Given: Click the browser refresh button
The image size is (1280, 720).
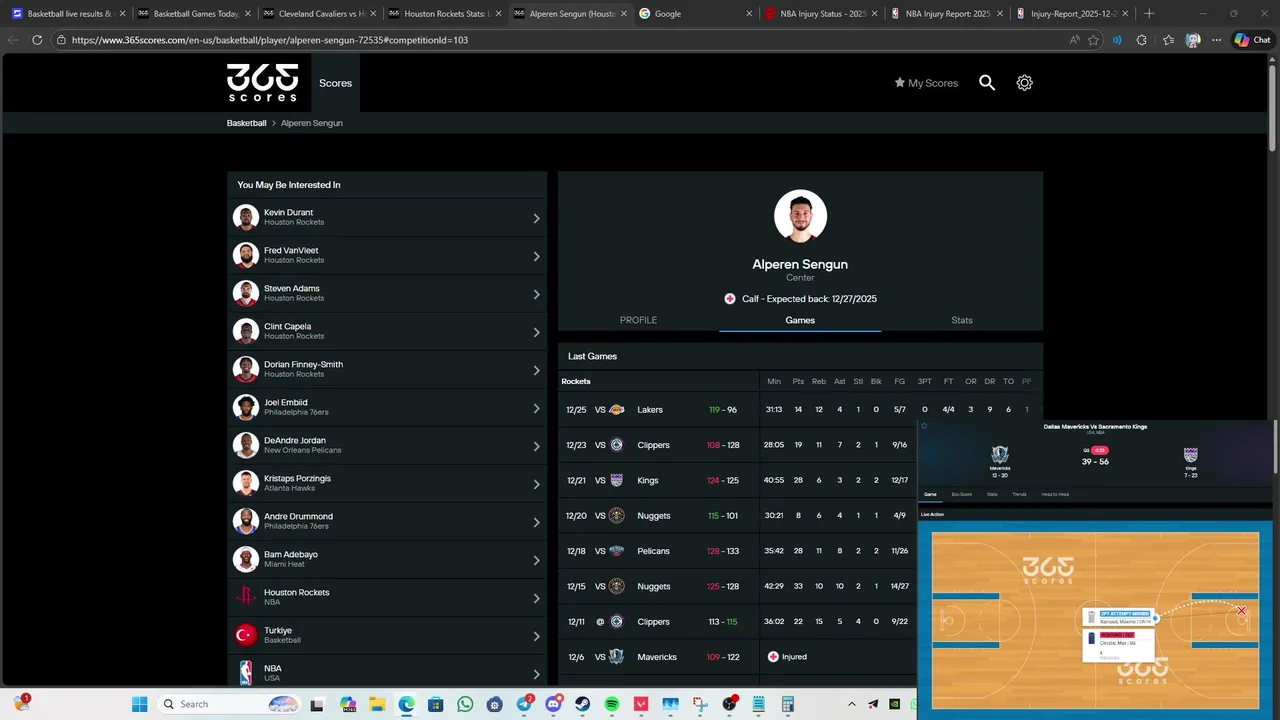Looking at the screenshot, I should tap(37, 40).
